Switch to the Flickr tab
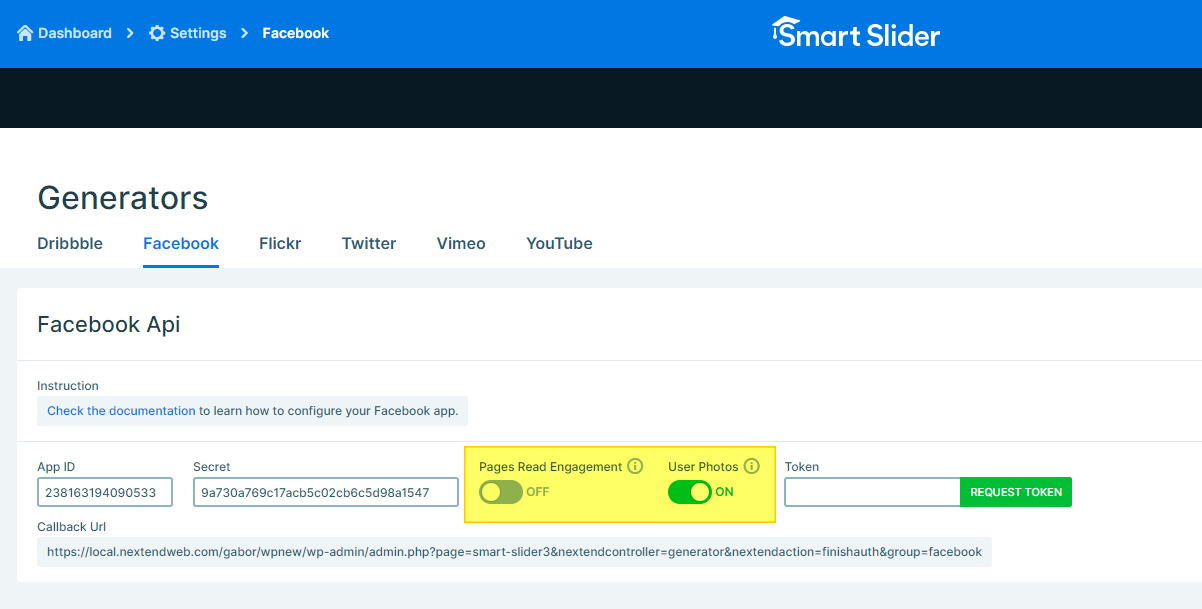The height and width of the screenshot is (609, 1202). [x=280, y=243]
